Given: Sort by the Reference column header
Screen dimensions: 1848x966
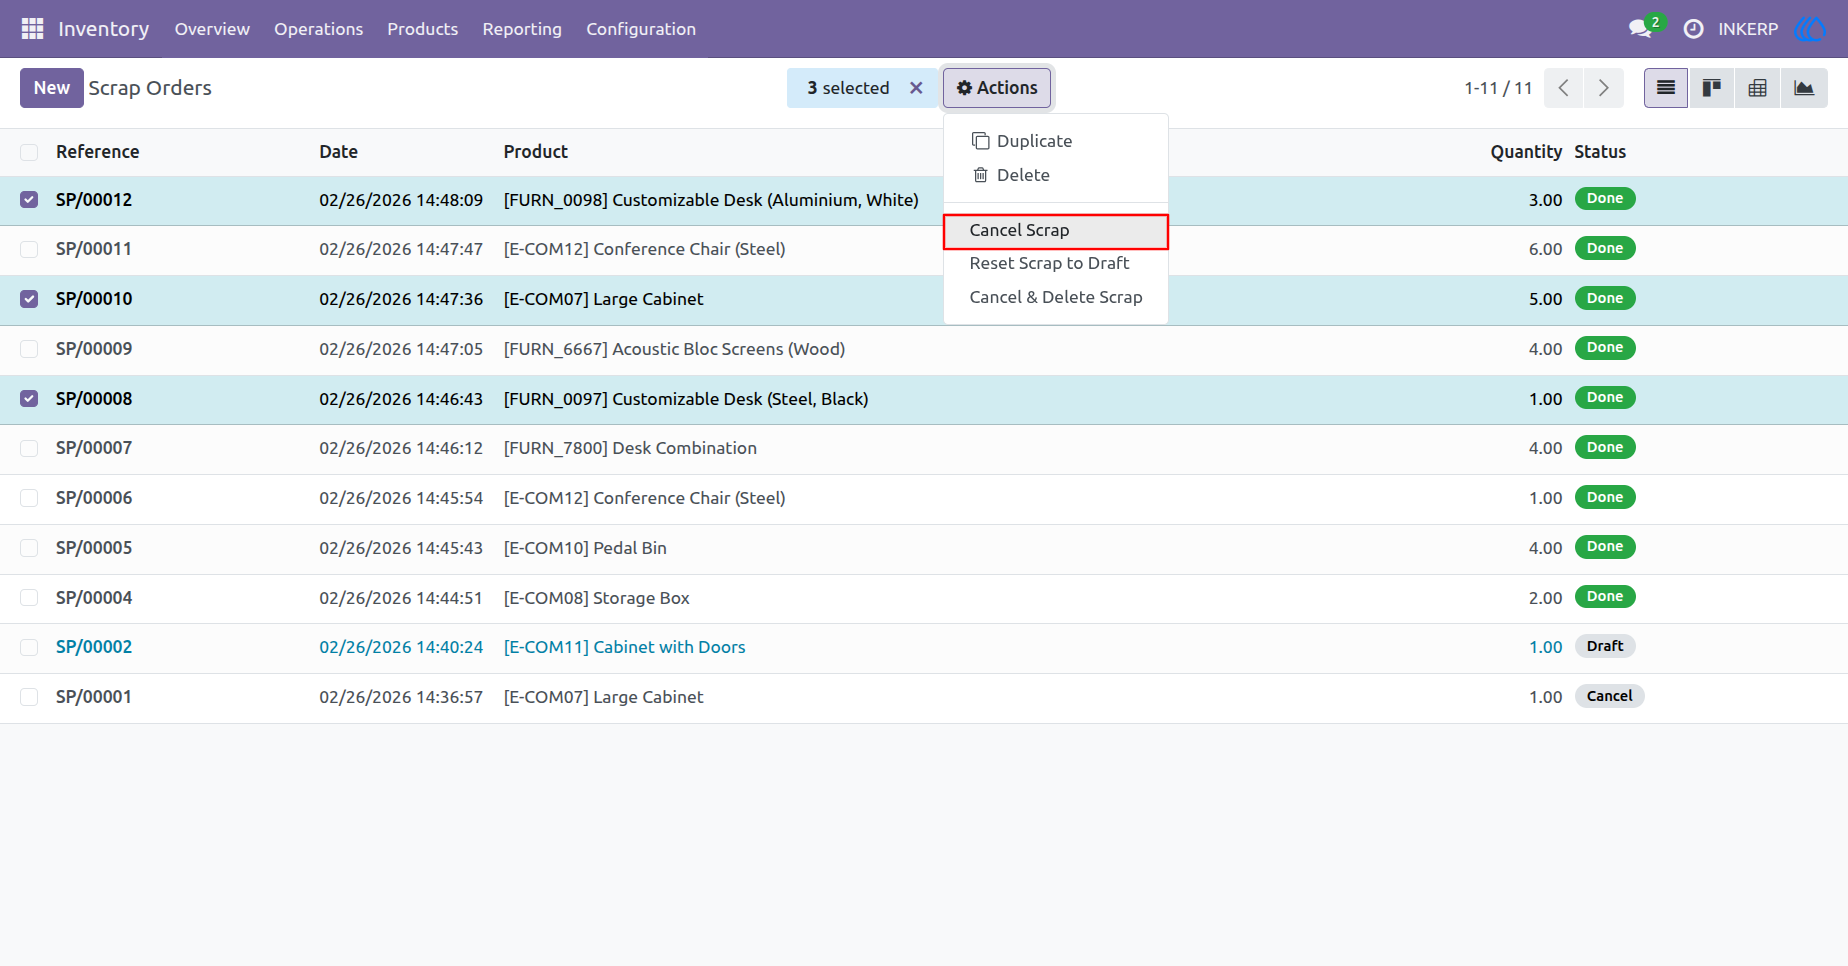Looking at the screenshot, I should coord(98,152).
